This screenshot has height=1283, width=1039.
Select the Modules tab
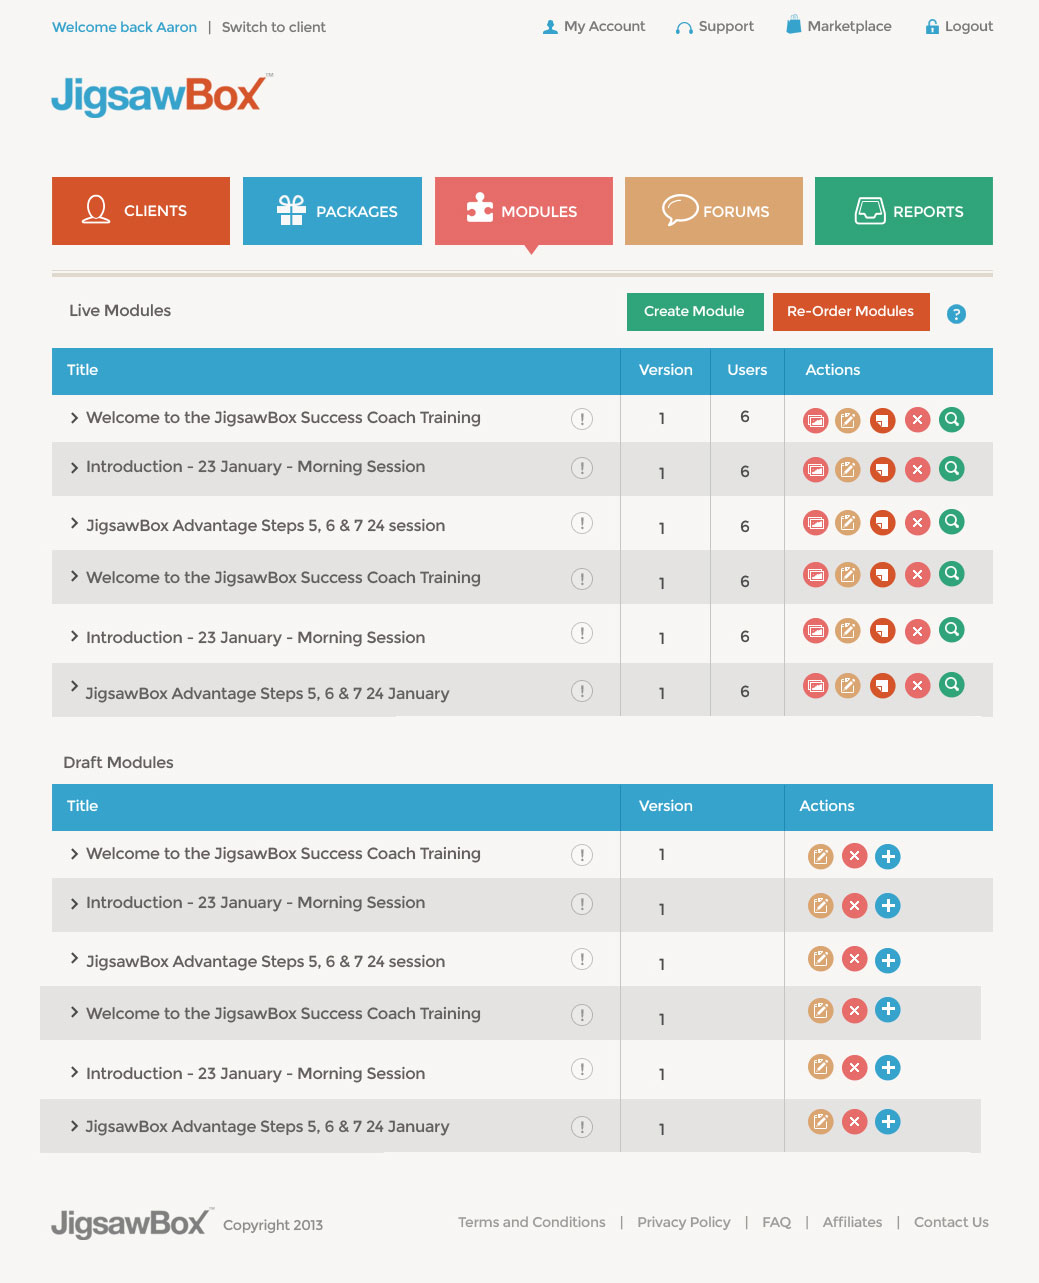click(x=524, y=211)
